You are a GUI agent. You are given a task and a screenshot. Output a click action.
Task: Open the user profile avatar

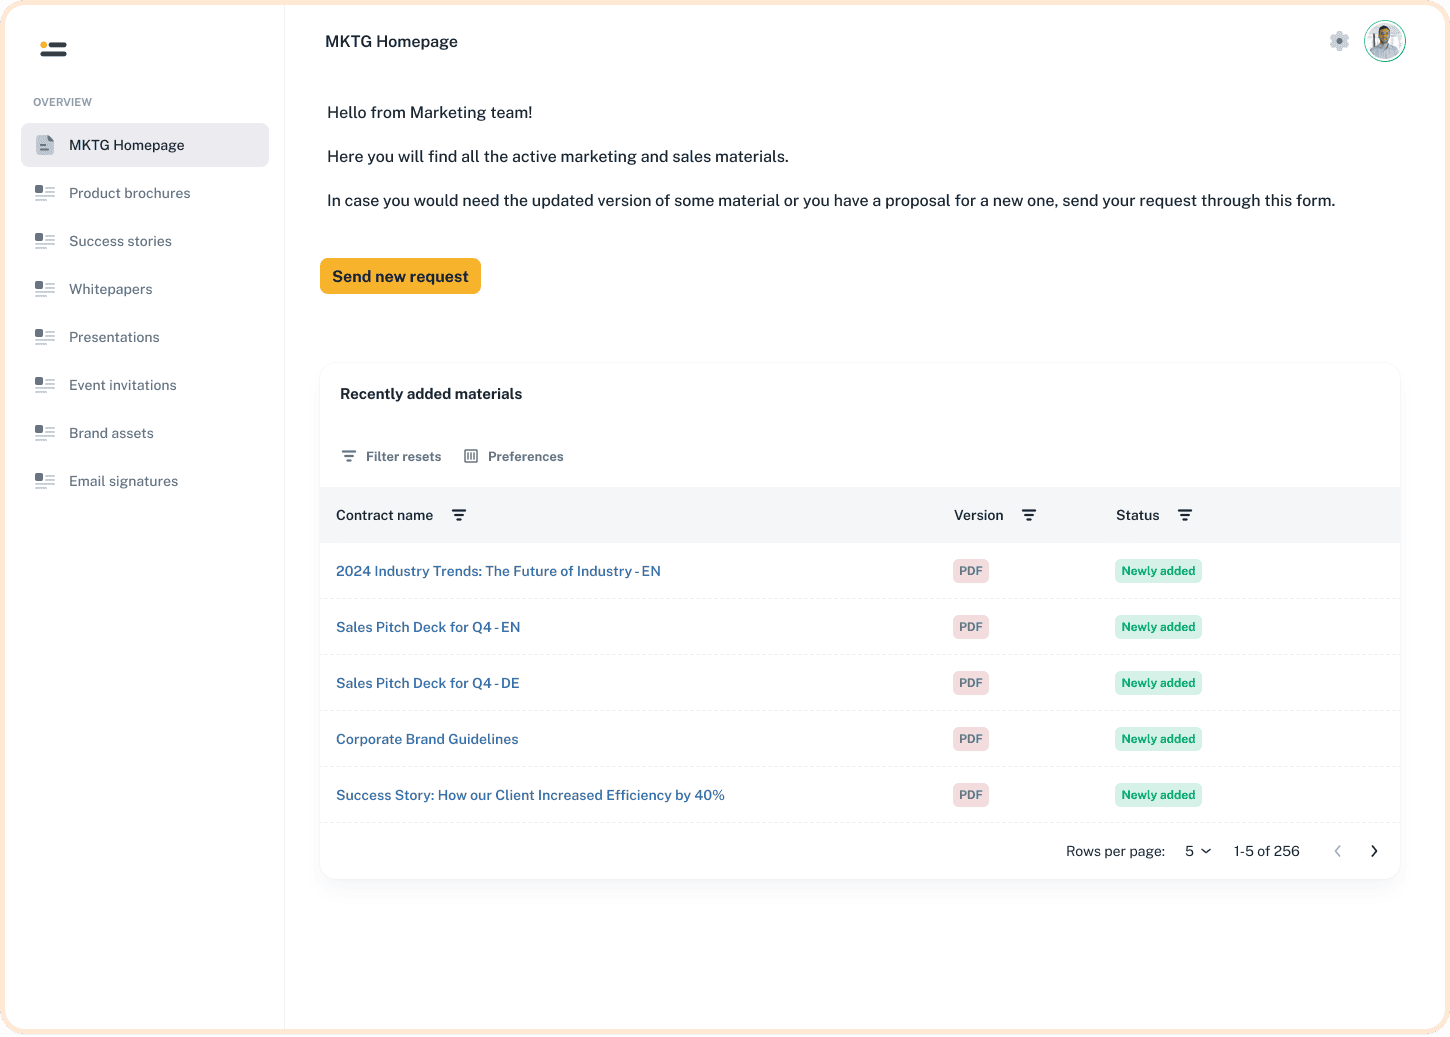tap(1385, 41)
